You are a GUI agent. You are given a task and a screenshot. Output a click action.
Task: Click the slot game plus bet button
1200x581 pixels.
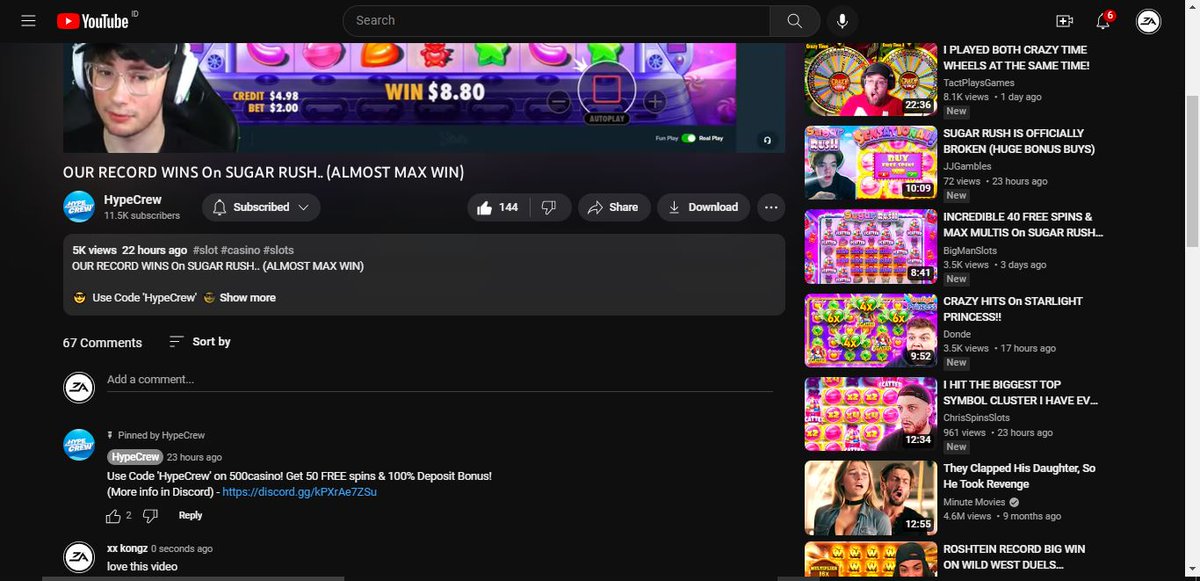click(x=654, y=101)
